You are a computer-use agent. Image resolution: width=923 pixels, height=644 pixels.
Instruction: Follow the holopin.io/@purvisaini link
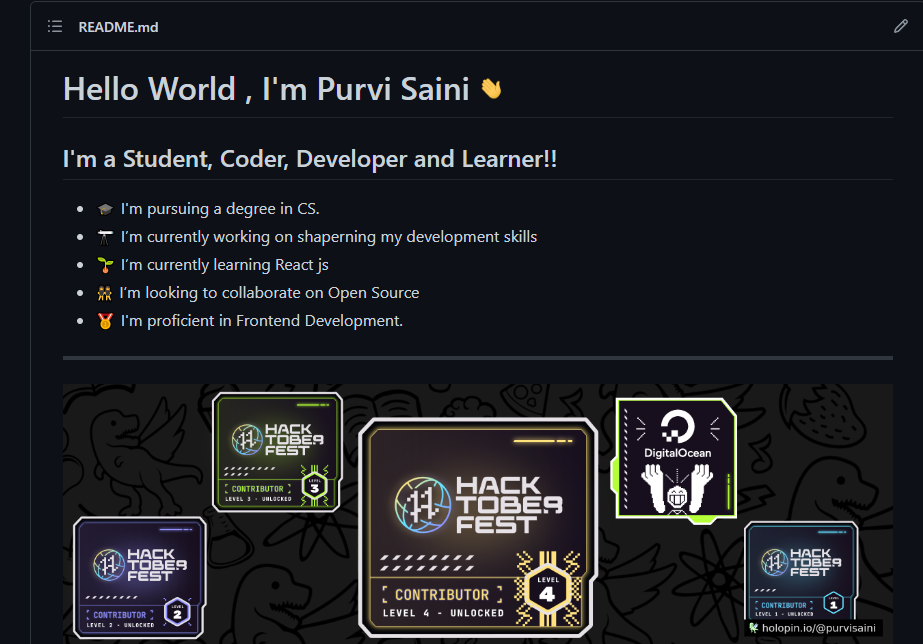(814, 628)
